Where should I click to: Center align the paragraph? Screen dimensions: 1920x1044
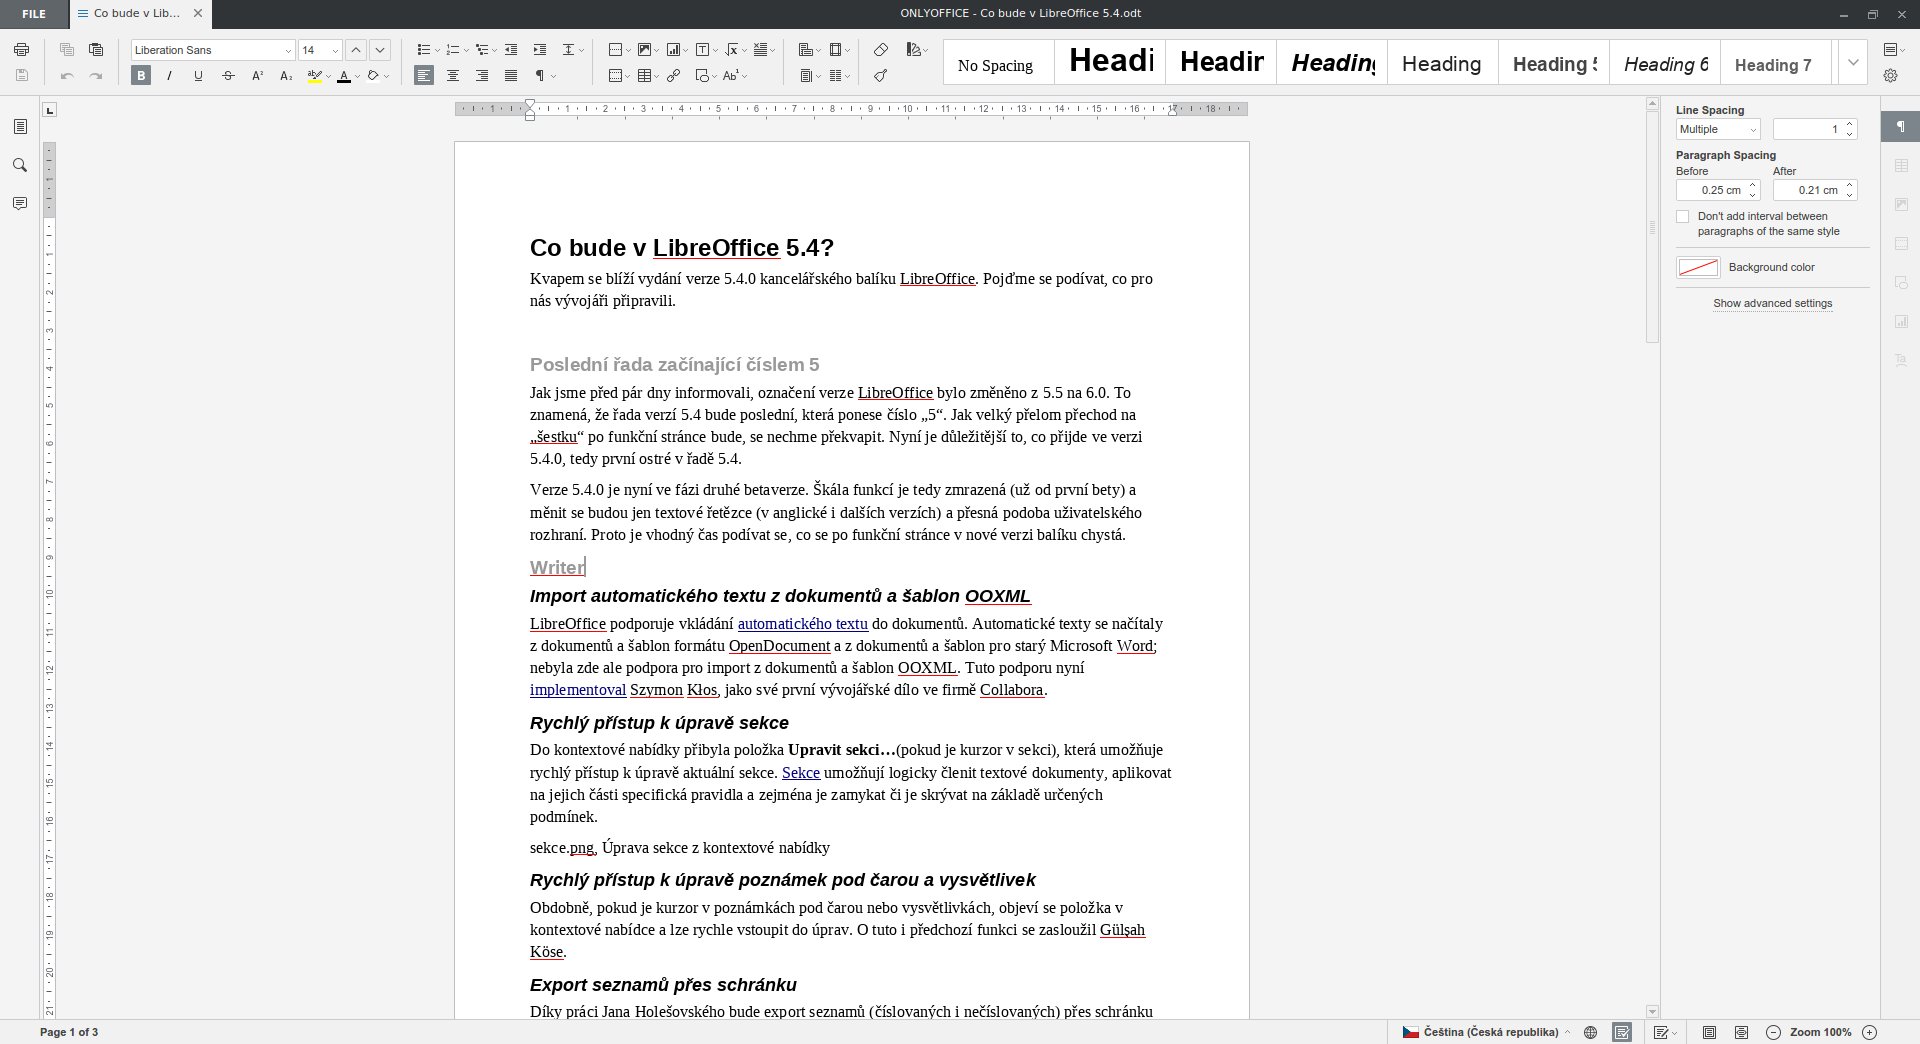point(453,76)
